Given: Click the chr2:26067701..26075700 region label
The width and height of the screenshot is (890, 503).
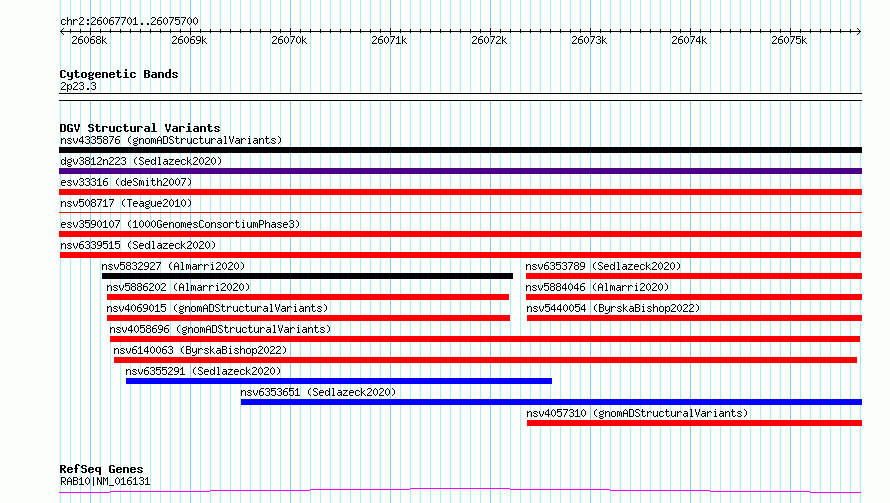Looking at the screenshot, I should 129,21.
